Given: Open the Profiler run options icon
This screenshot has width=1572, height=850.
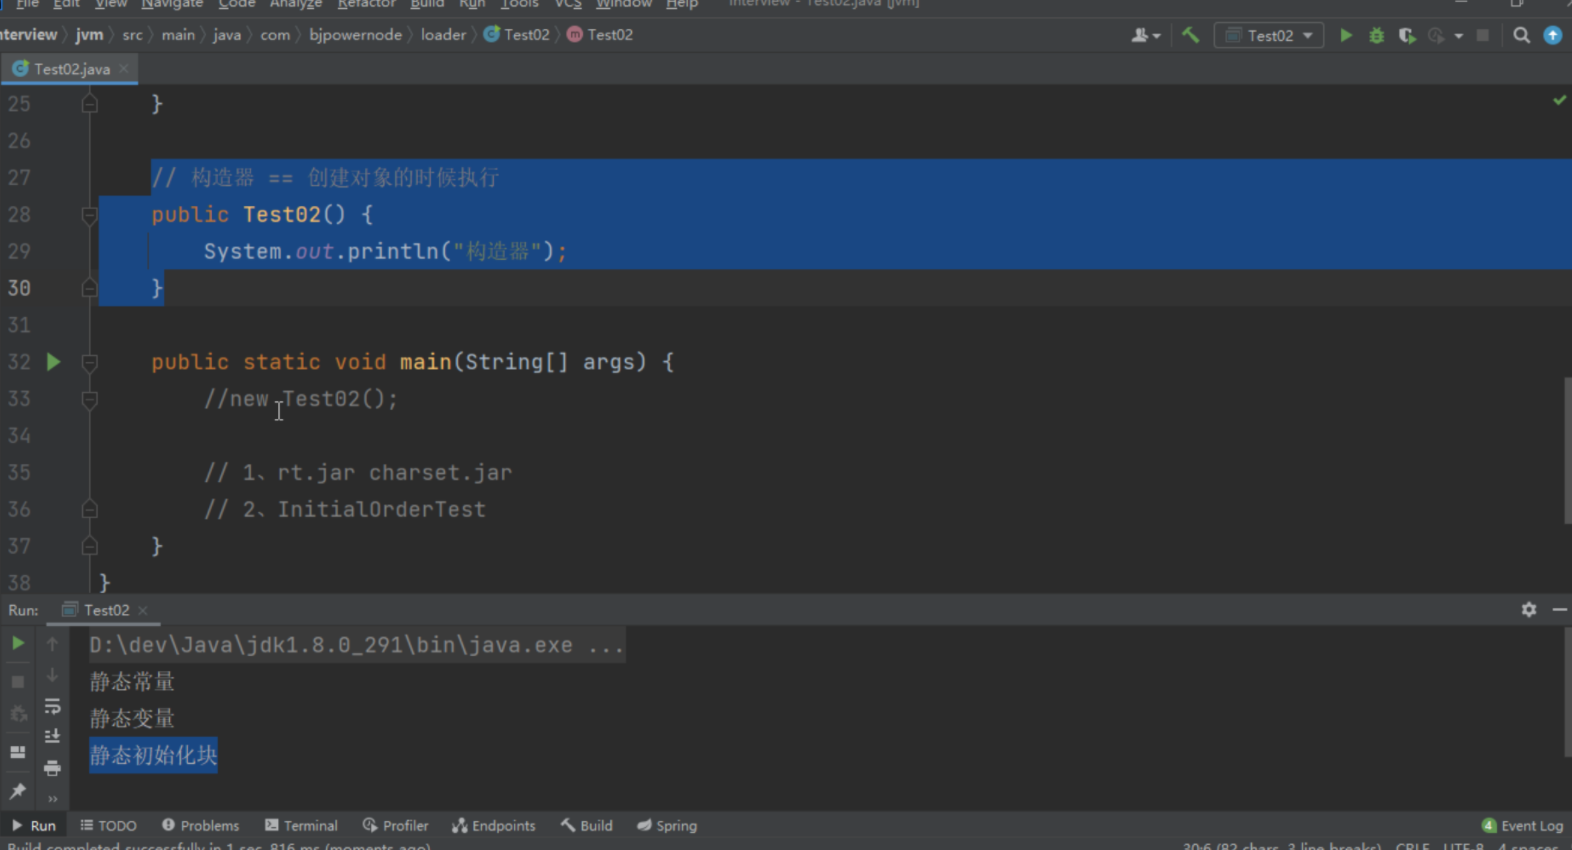Looking at the screenshot, I should pyautogui.click(x=1437, y=35).
